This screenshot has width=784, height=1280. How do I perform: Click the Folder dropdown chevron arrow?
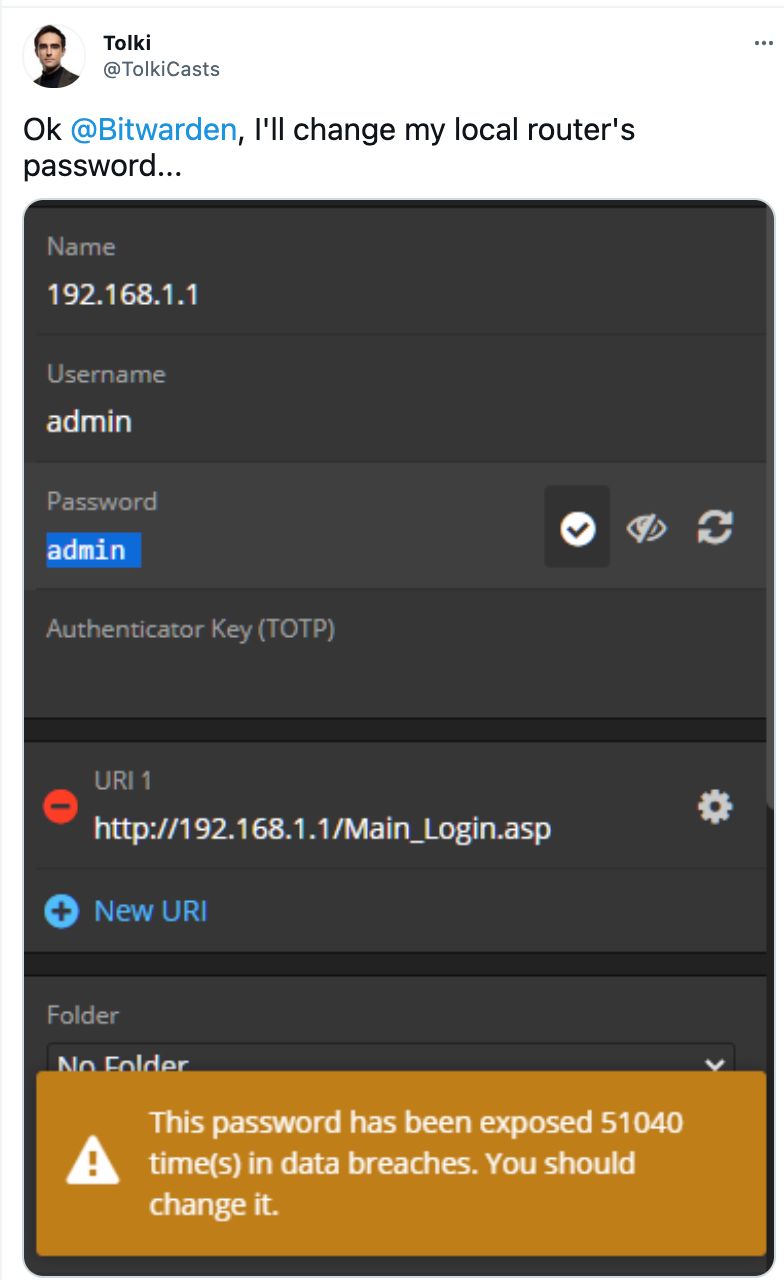(x=714, y=1065)
